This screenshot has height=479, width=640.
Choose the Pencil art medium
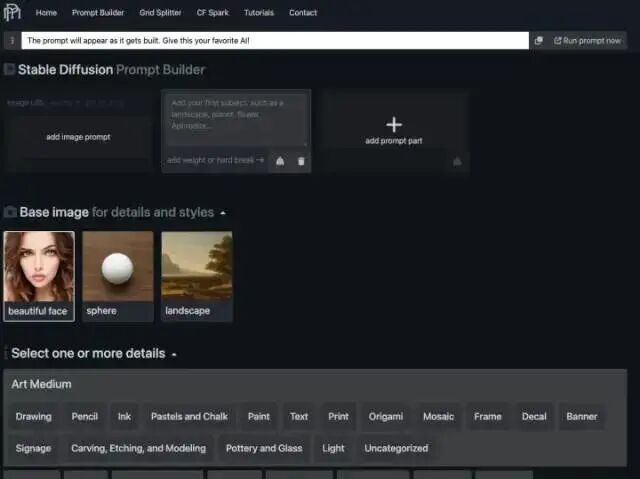coord(84,417)
